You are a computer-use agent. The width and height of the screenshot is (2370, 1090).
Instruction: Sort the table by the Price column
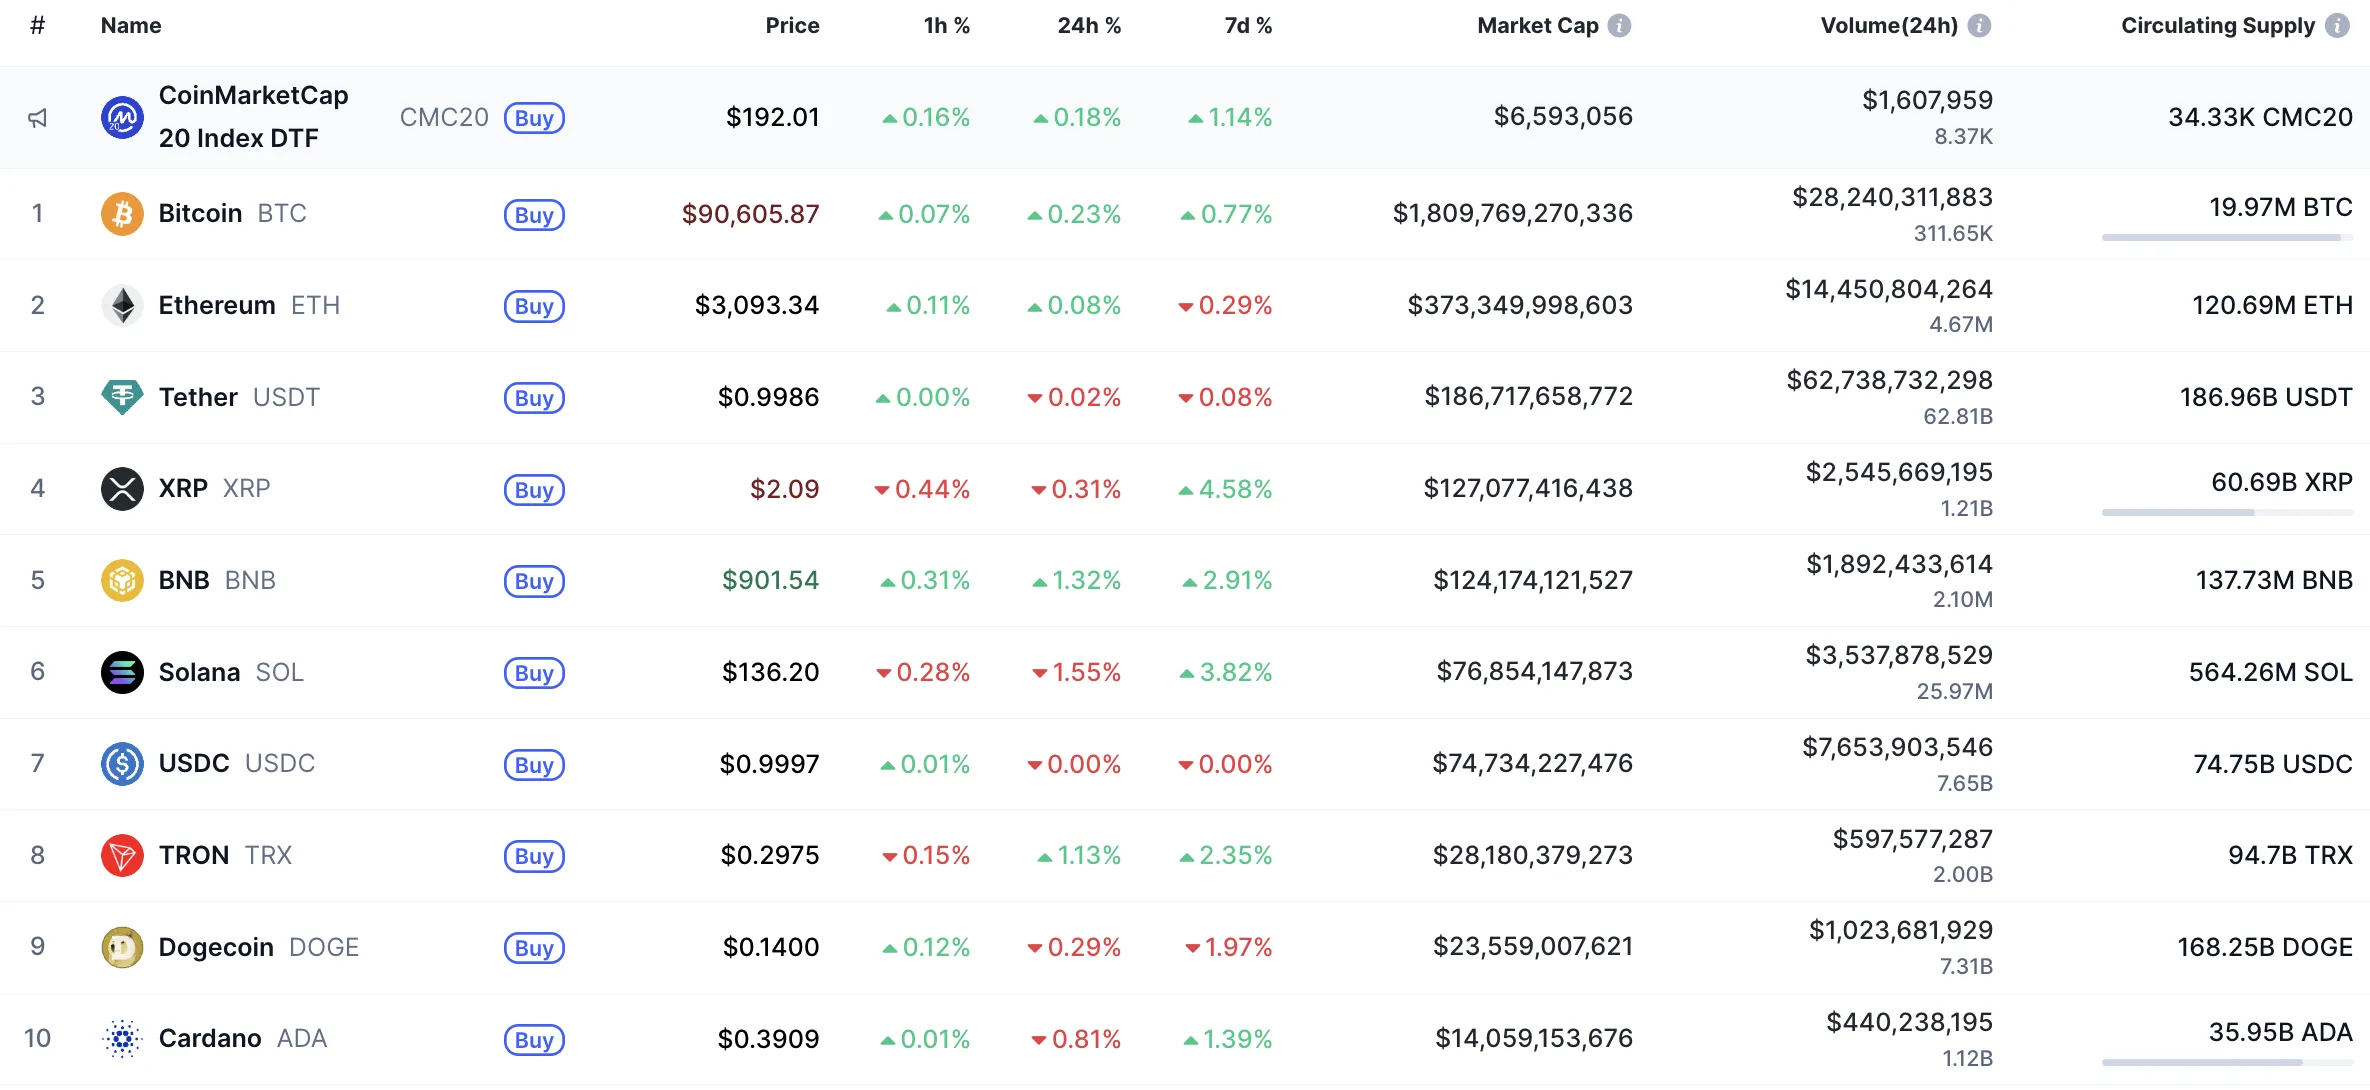click(791, 25)
